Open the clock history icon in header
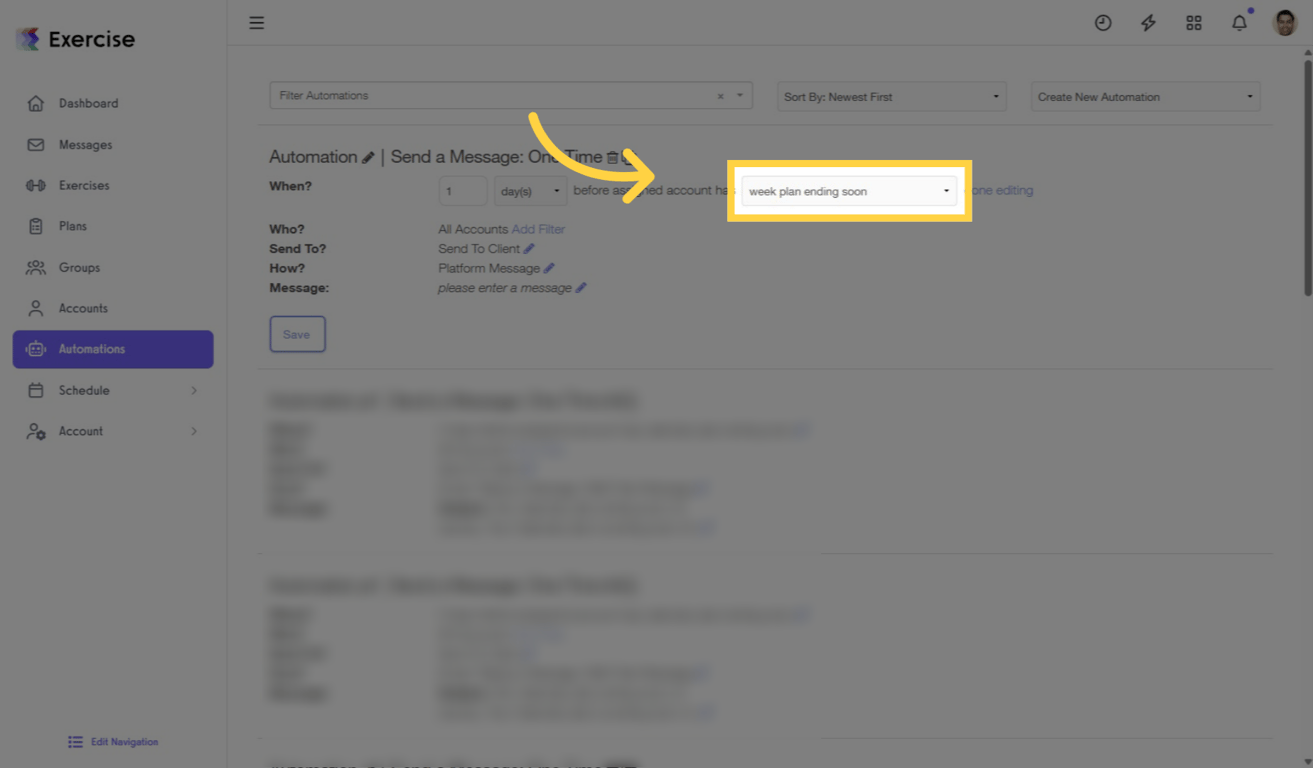The width and height of the screenshot is (1313, 768). pyautogui.click(x=1103, y=22)
